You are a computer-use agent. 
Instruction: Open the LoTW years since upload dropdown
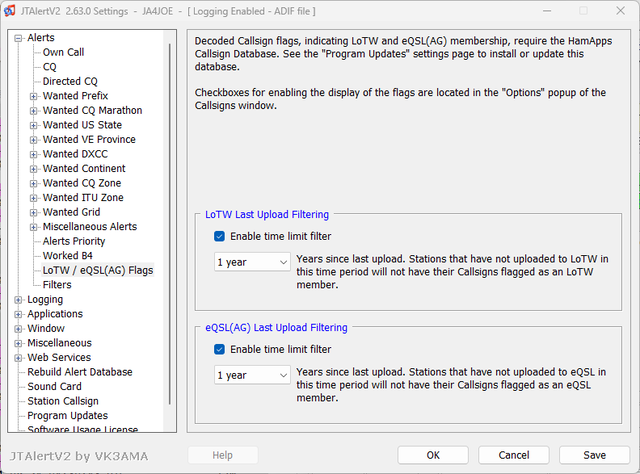click(x=253, y=262)
